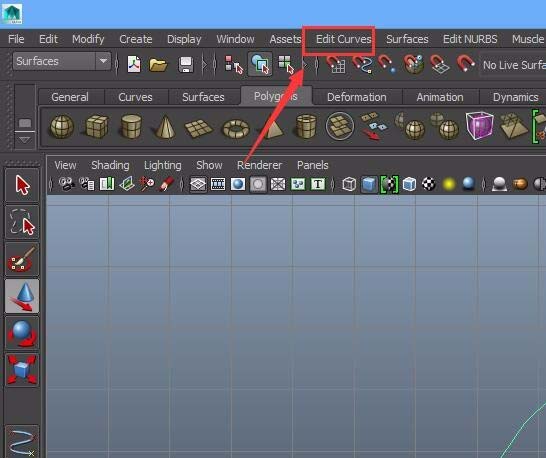Pick the Rotate tool sphere icon
Image resolution: width=546 pixels, height=458 pixels.
click(x=22, y=333)
